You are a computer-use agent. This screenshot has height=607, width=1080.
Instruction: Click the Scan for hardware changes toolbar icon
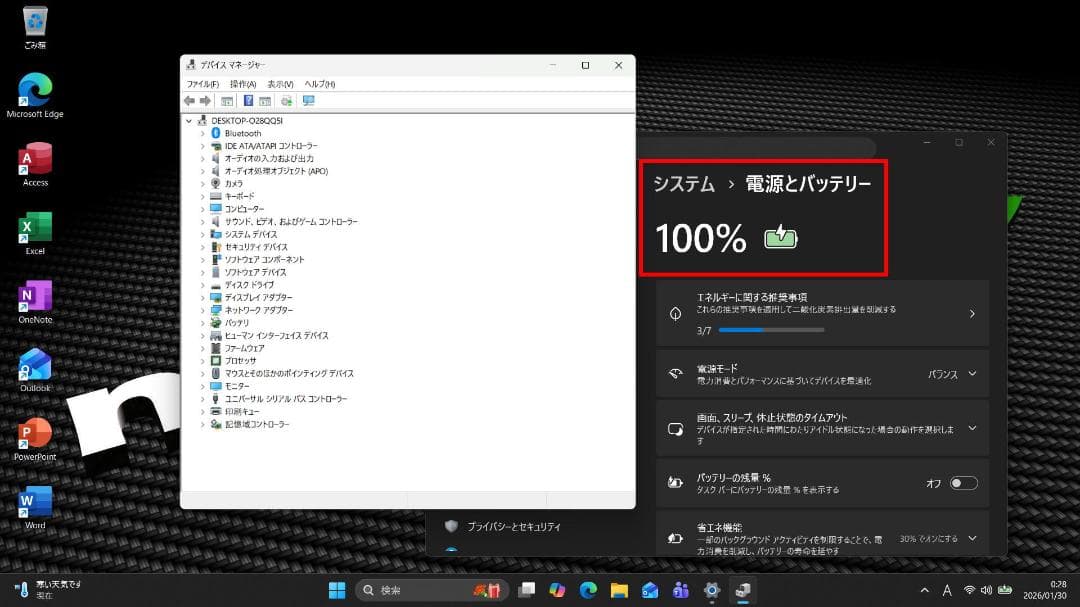tap(289, 100)
